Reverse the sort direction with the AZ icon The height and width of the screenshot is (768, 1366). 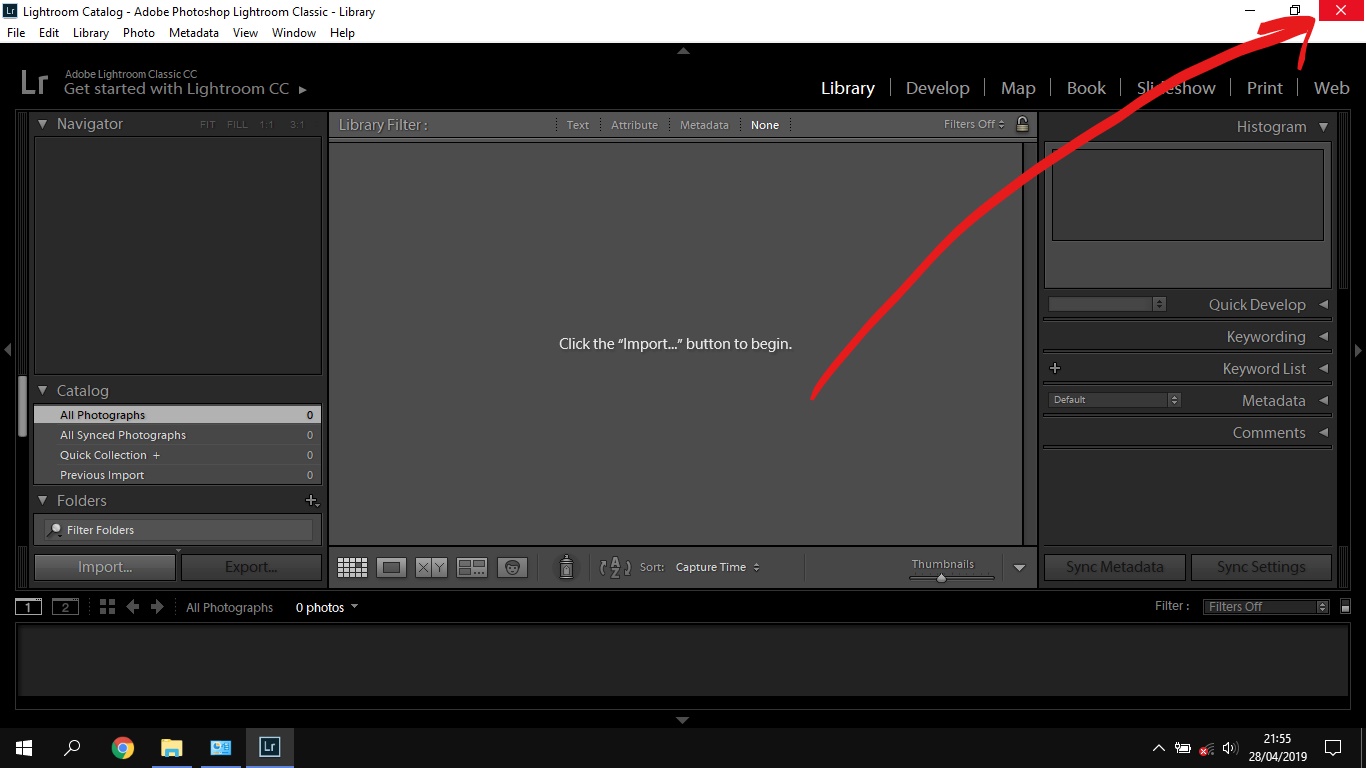point(615,567)
